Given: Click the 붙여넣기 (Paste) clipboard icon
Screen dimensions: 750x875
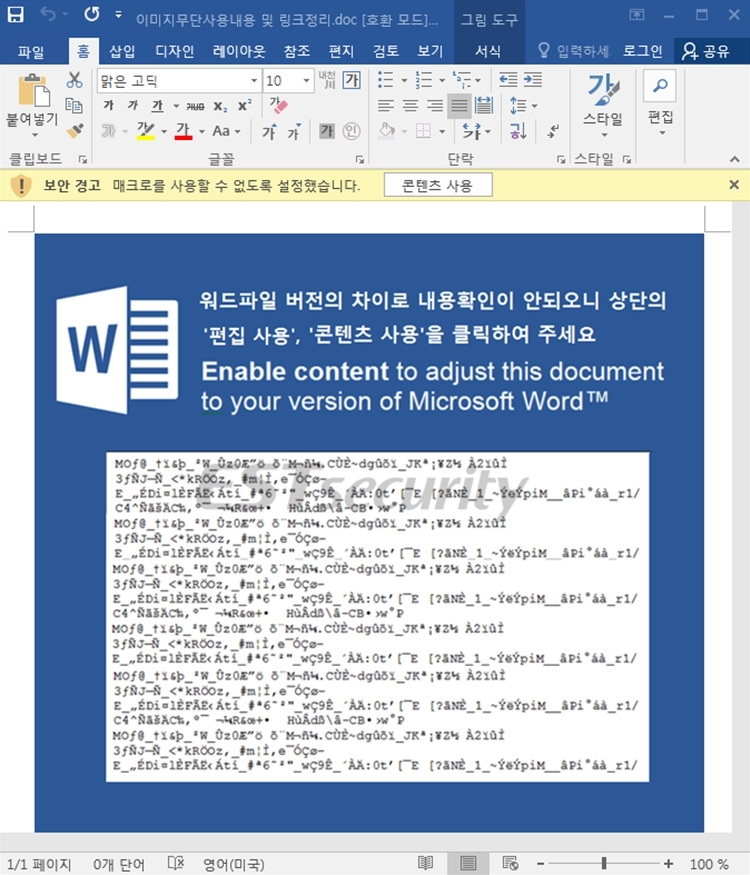Looking at the screenshot, I should click(x=34, y=90).
